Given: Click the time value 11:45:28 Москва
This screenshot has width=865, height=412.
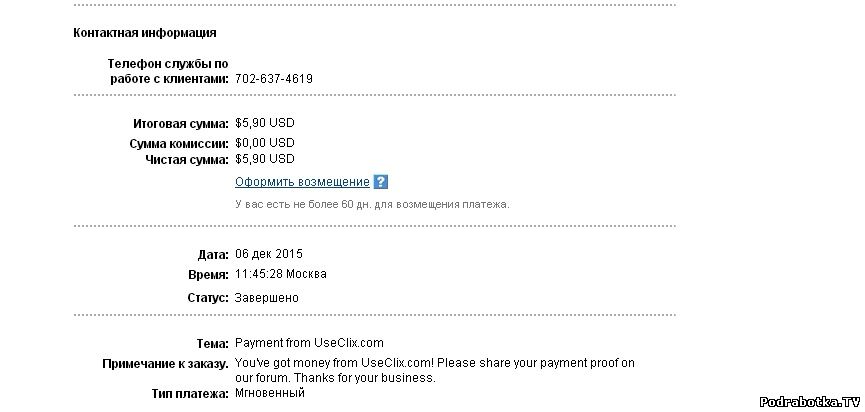Looking at the screenshot, I should click(280, 274).
